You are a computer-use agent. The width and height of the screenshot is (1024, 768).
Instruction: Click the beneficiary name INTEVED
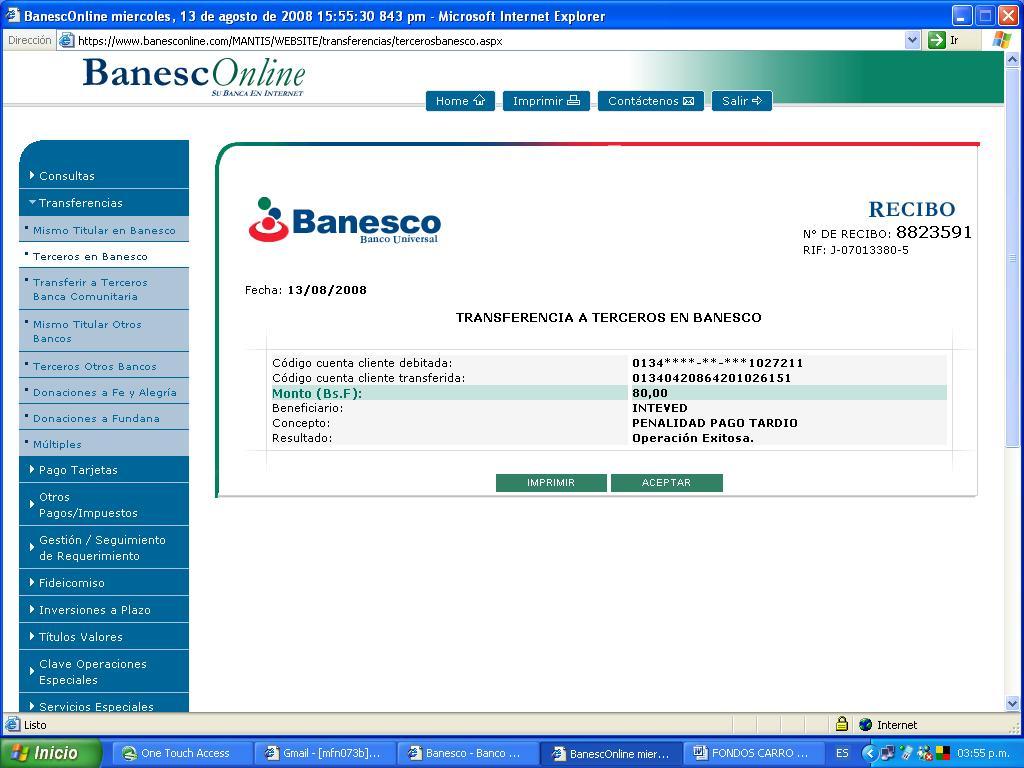coord(660,408)
